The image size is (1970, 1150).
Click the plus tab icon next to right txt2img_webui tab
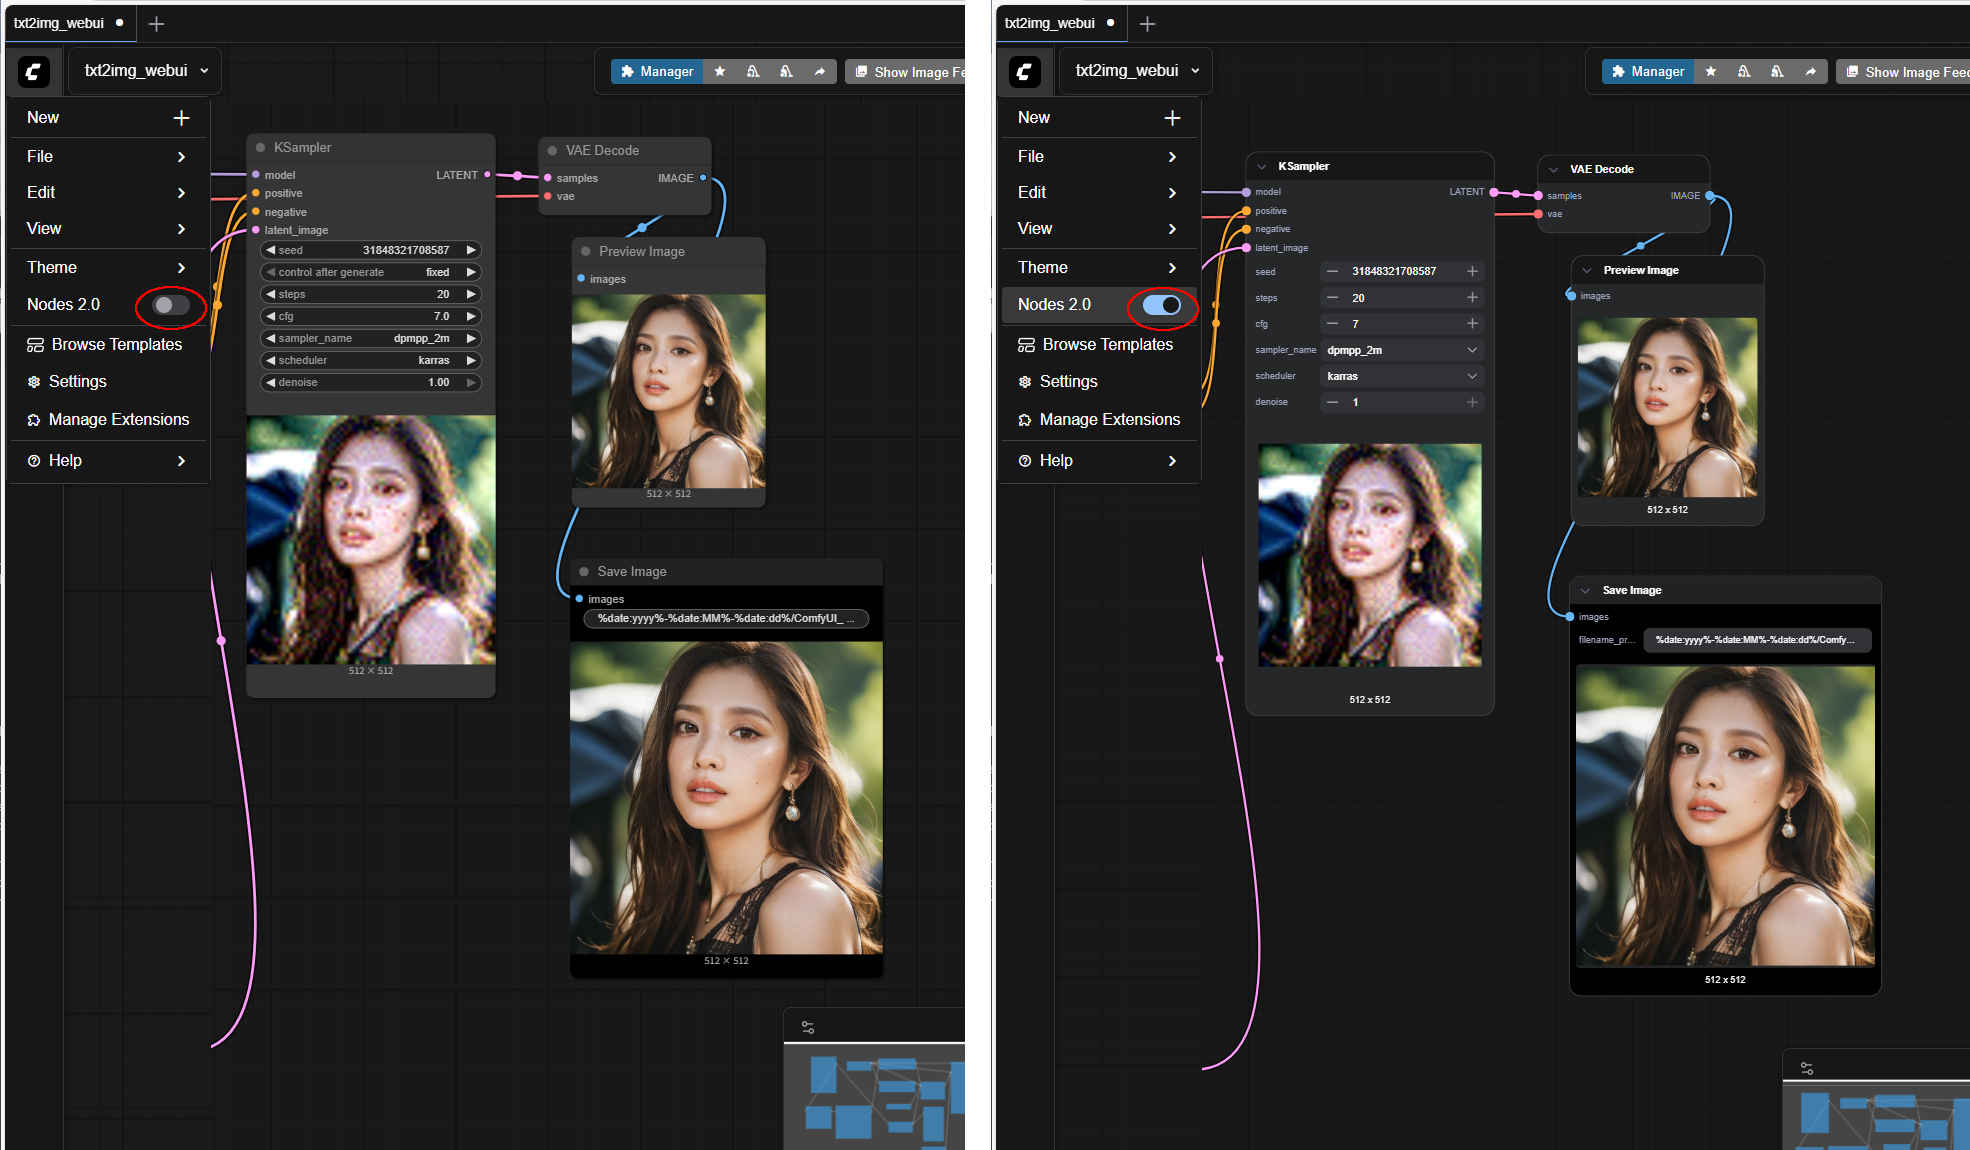pyautogui.click(x=1147, y=23)
